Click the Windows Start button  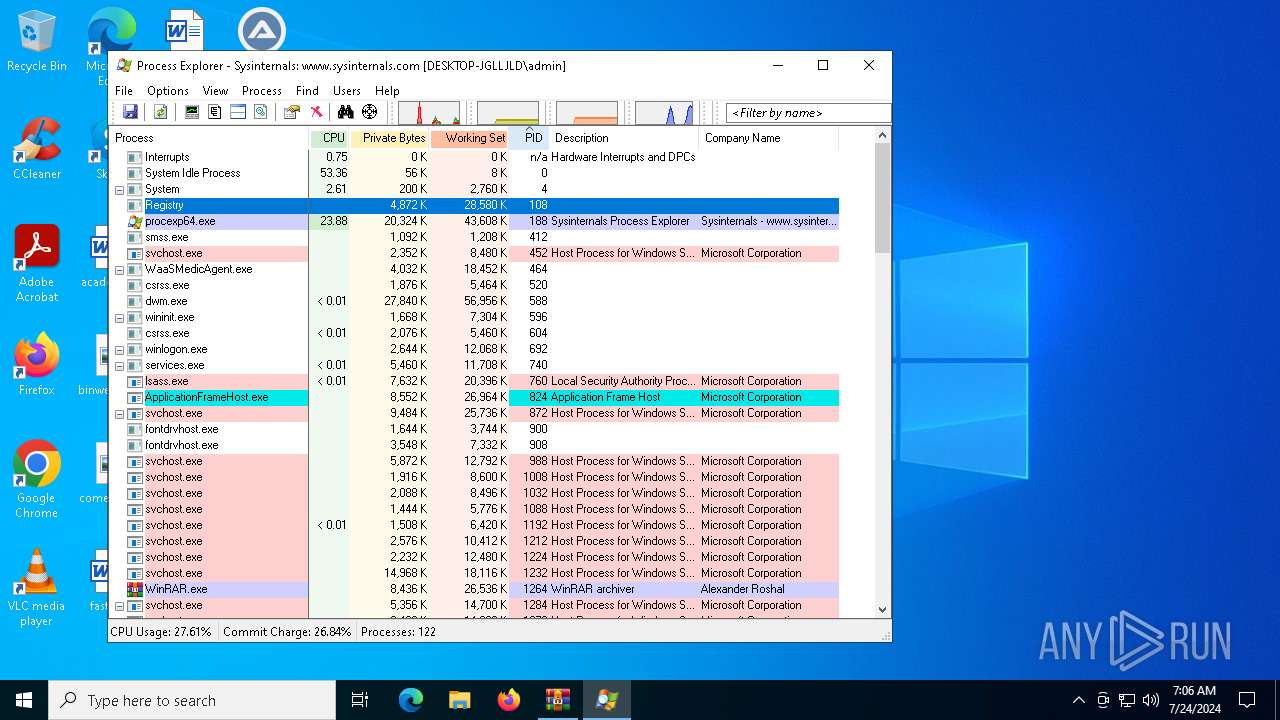24,700
